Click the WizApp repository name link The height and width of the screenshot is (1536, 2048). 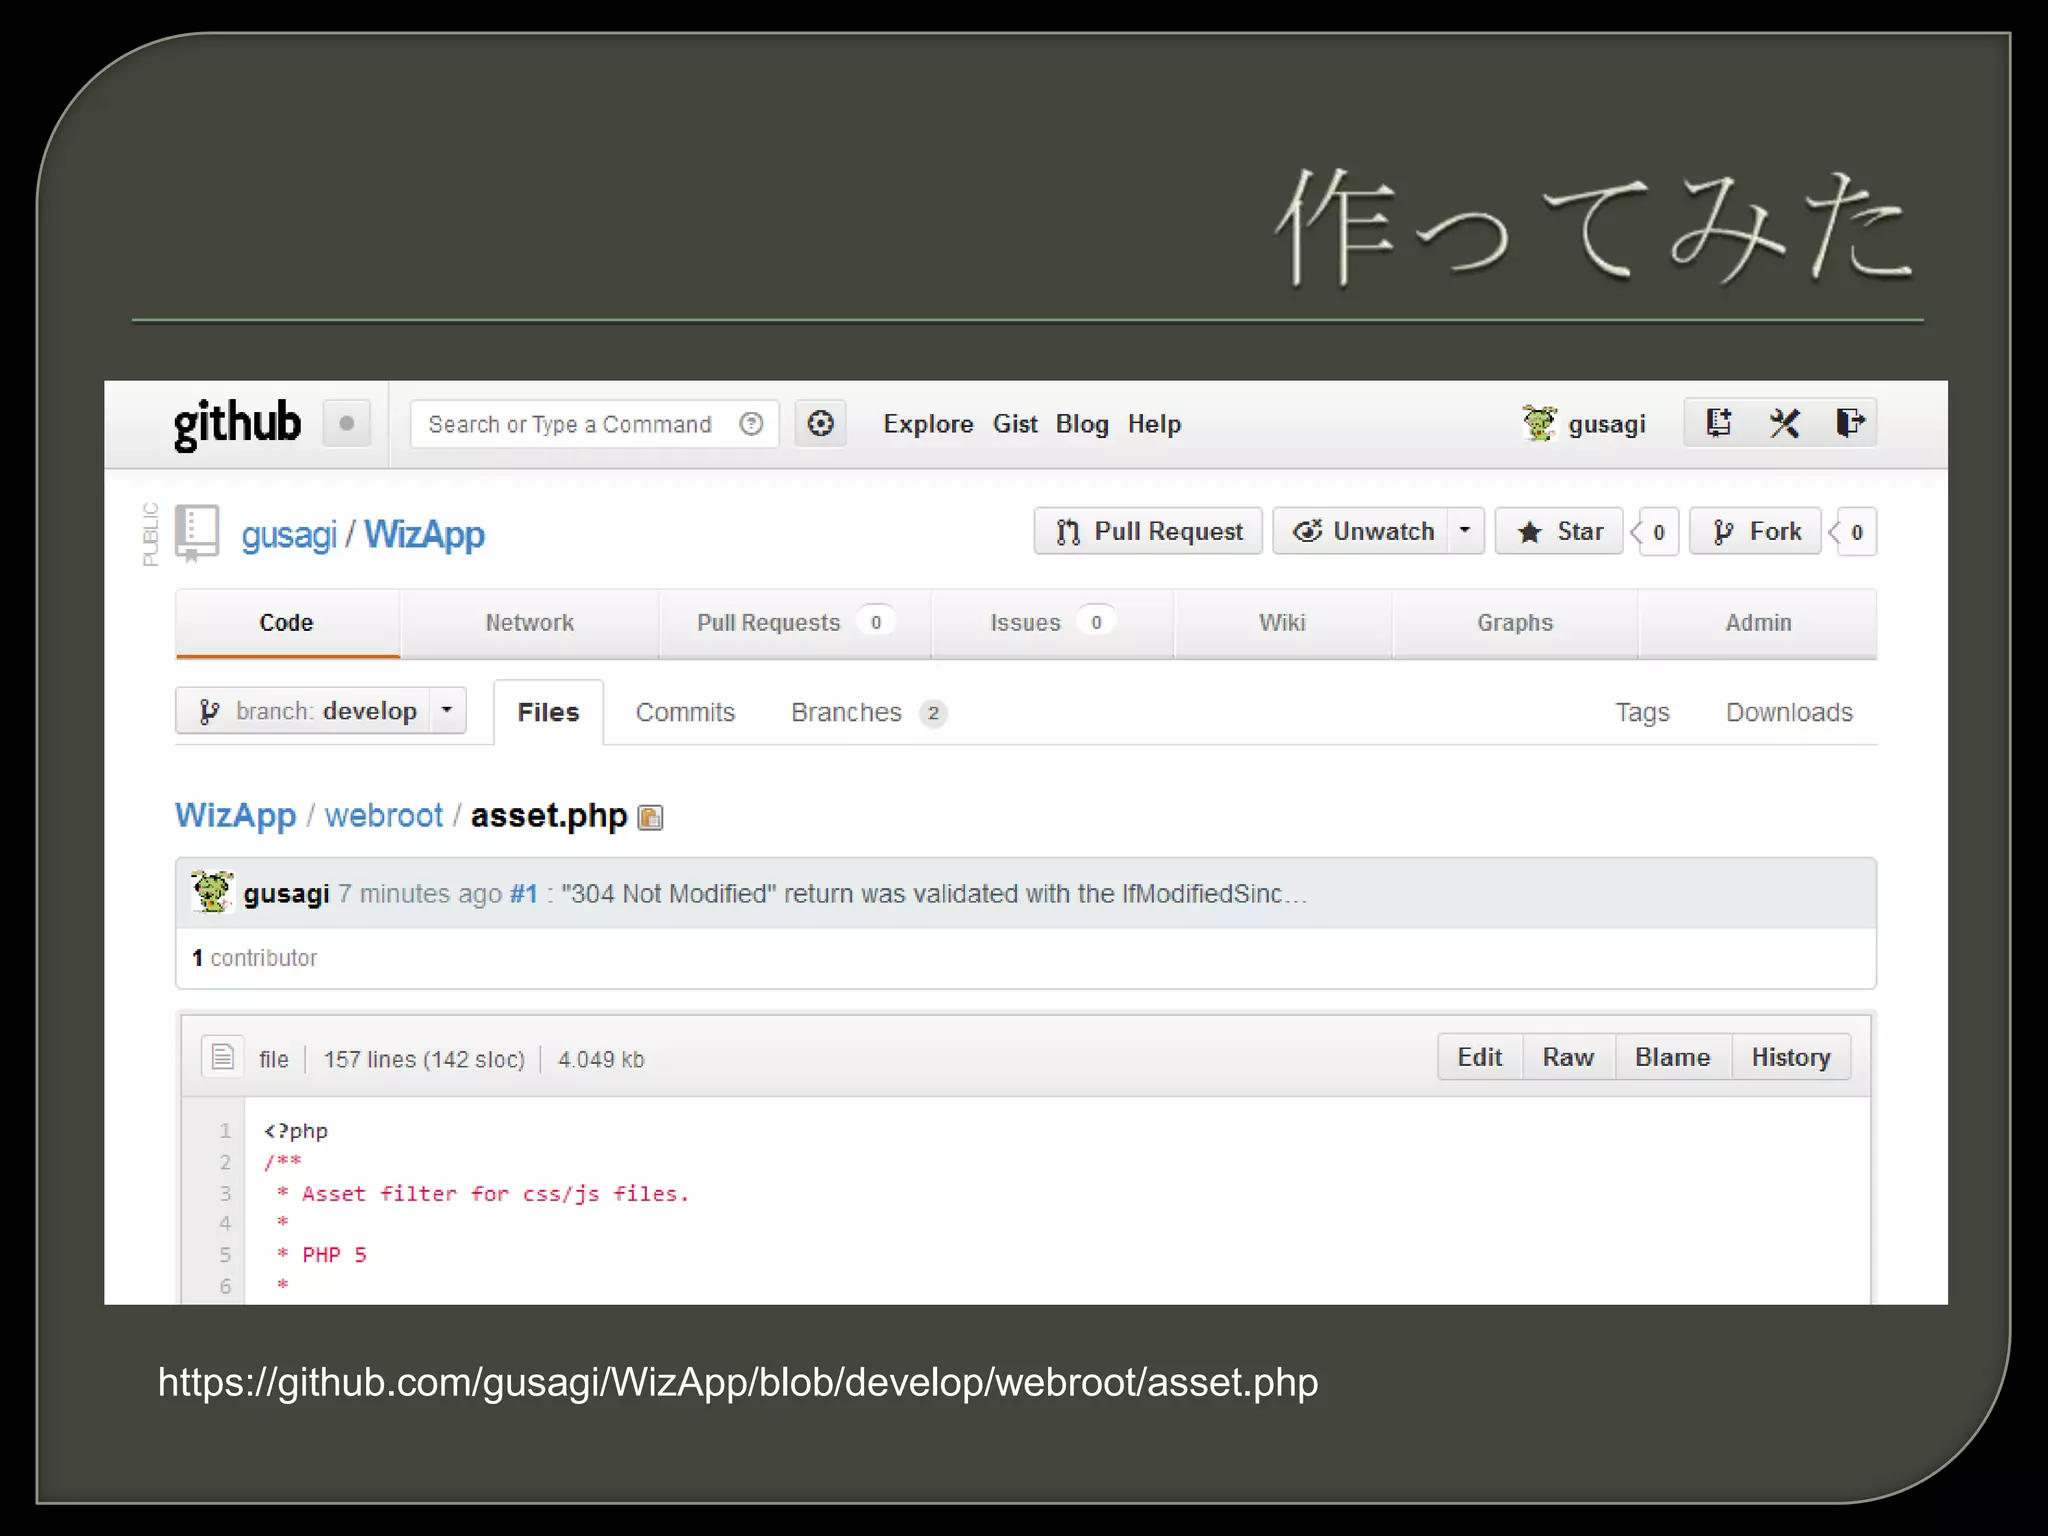point(424,534)
